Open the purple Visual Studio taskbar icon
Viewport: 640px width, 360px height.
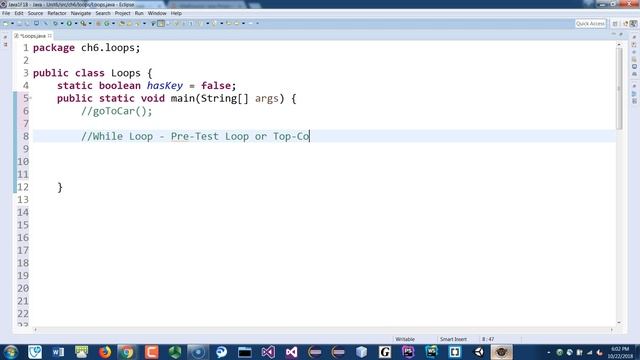(268, 352)
